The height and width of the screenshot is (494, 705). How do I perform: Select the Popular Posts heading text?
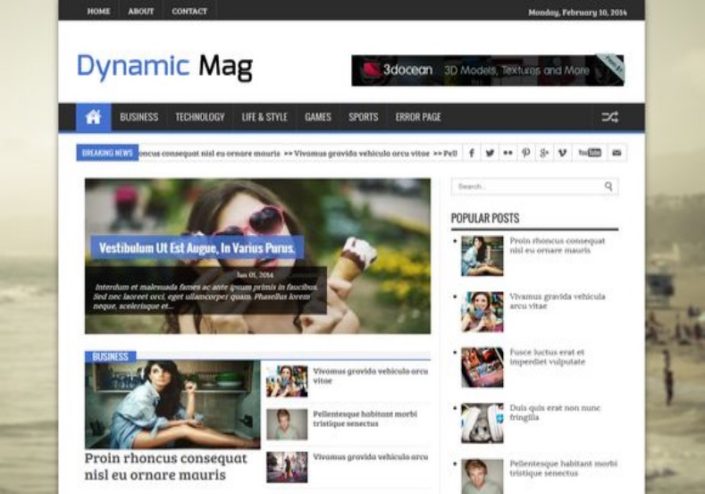click(485, 218)
